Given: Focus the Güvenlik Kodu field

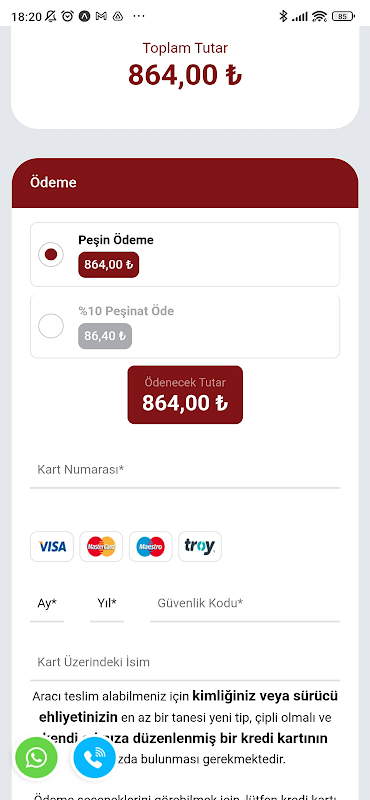Looking at the screenshot, I should [245, 607].
